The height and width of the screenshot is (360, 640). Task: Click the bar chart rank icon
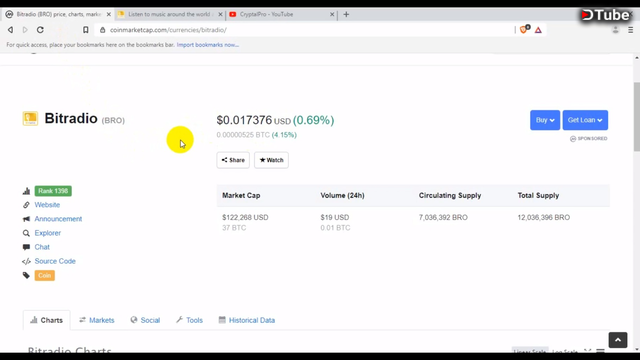27,191
